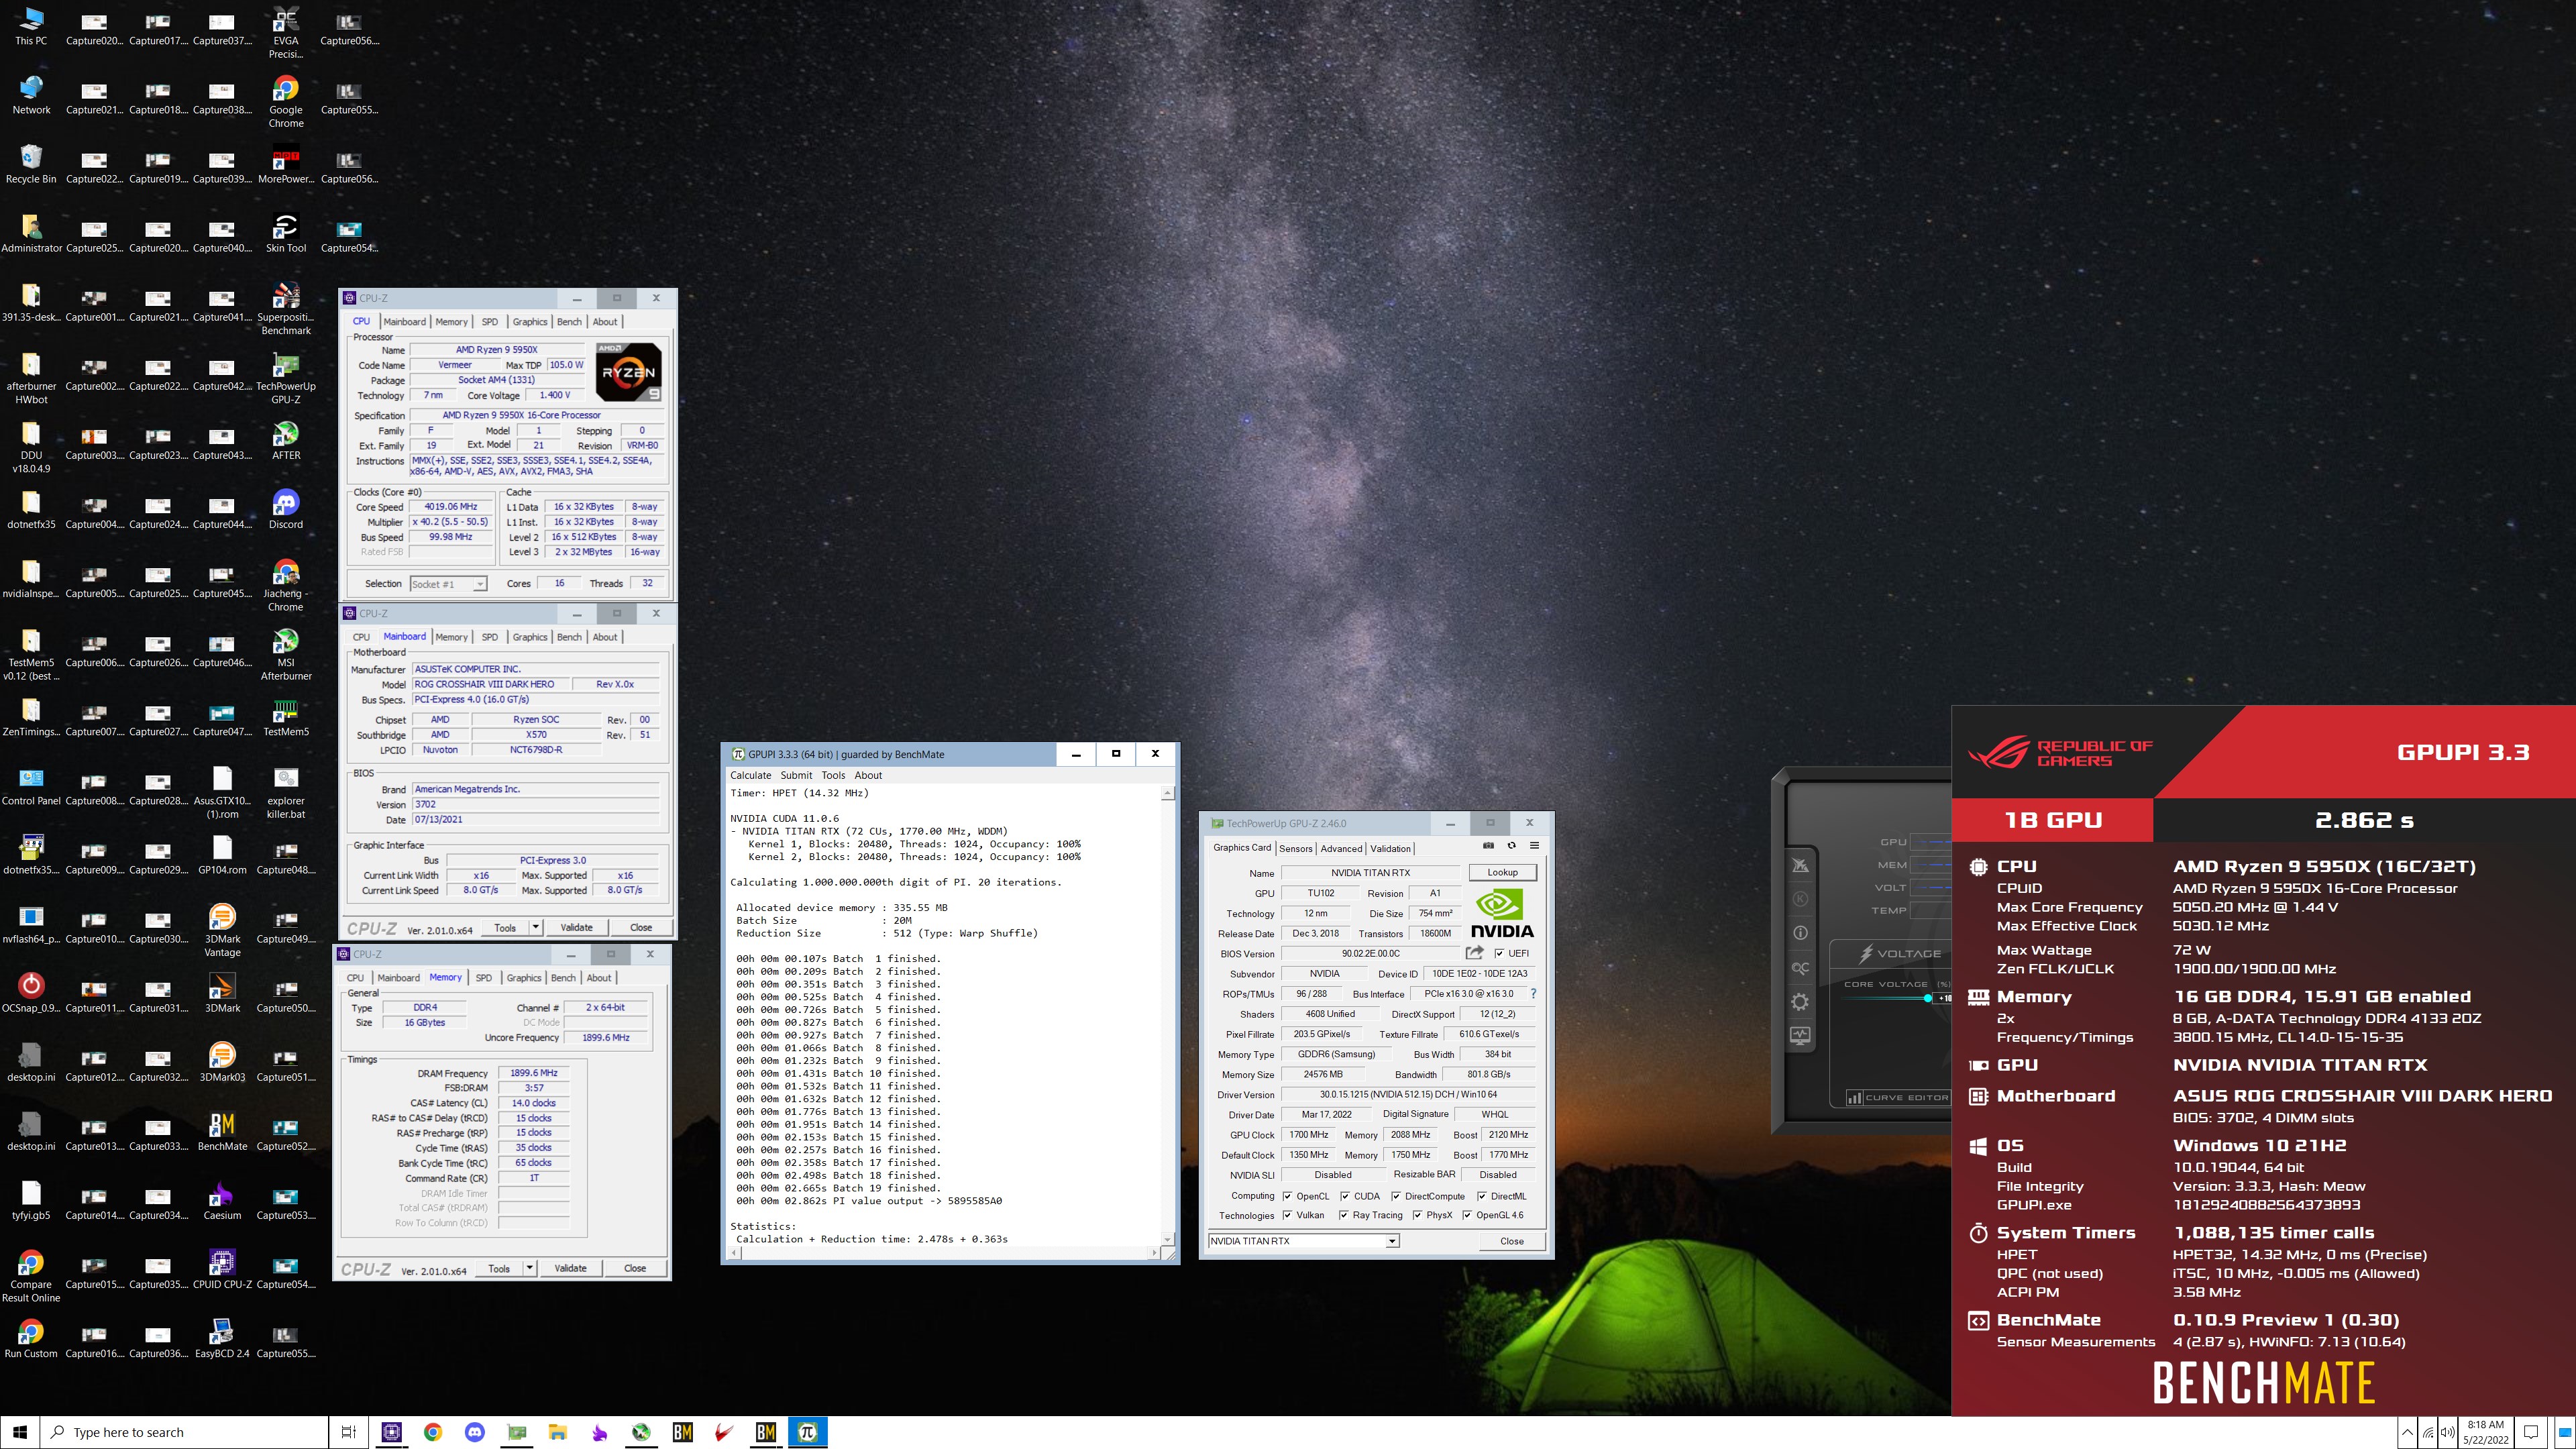2576x1449 pixels.
Task: Toggle the CUDA checkbox in GPU-Z
Action: tap(1345, 1196)
